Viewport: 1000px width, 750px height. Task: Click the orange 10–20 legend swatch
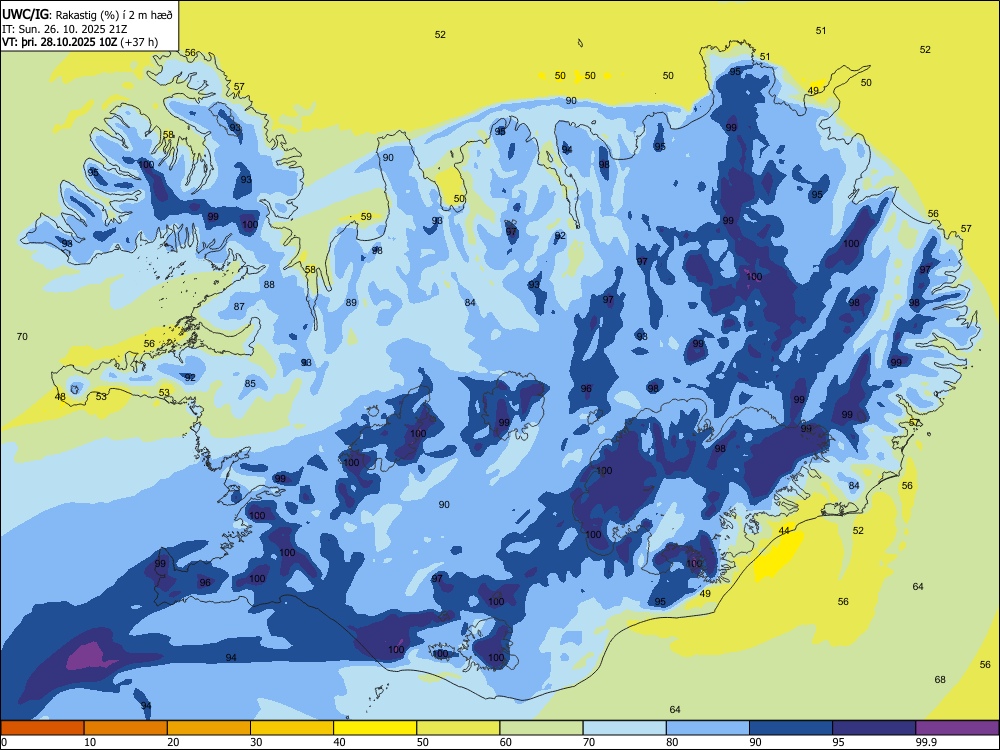click(126, 728)
